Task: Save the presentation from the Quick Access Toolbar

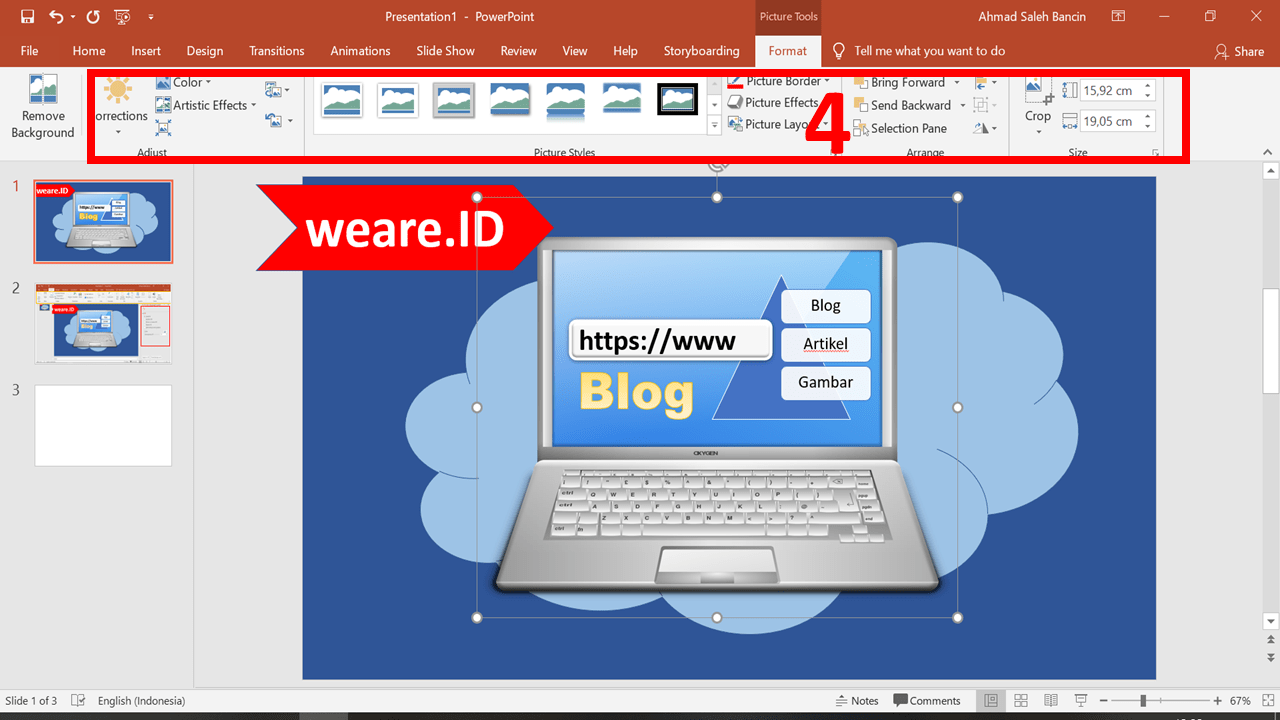Action: [27, 17]
